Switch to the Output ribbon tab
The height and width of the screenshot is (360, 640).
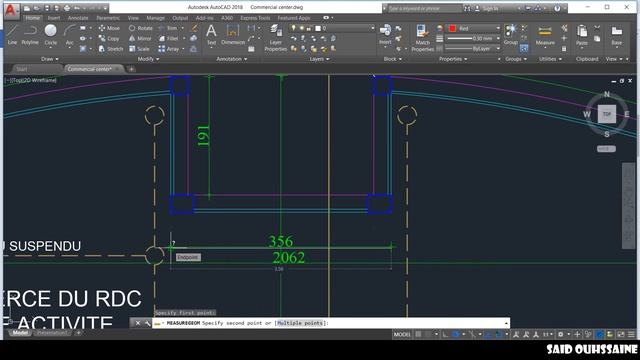pyautogui.click(x=180, y=18)
